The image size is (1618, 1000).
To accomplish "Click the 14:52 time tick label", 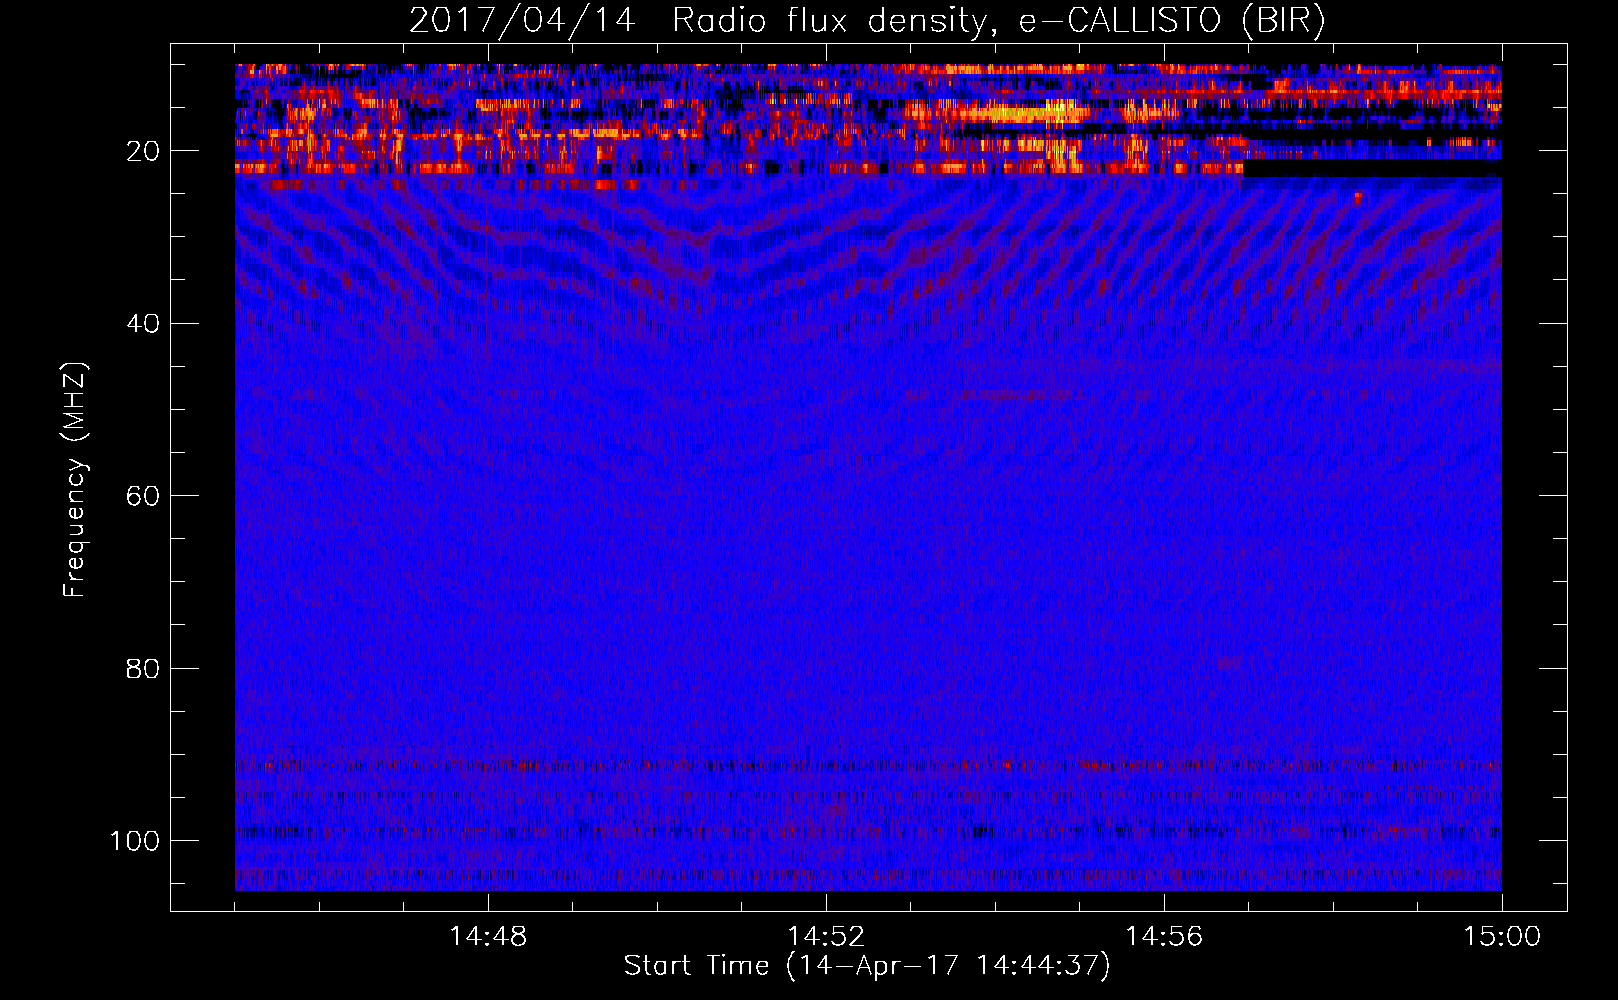I will pos(826,936).
